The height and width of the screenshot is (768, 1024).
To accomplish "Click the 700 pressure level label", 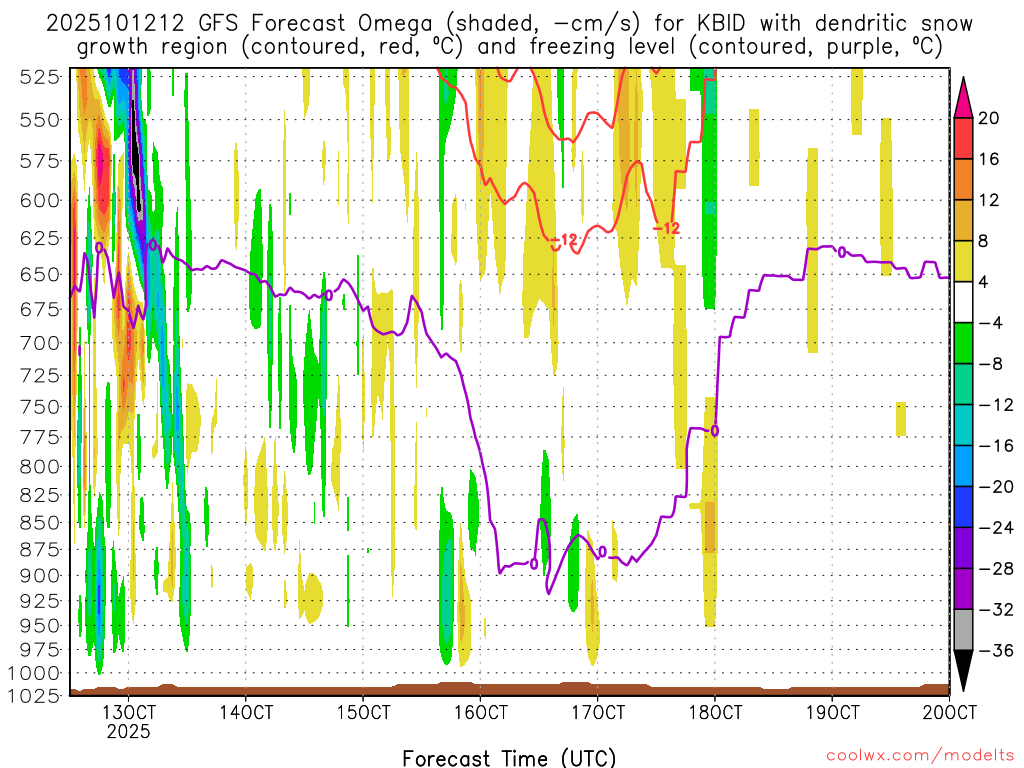I will coord(40,342).
